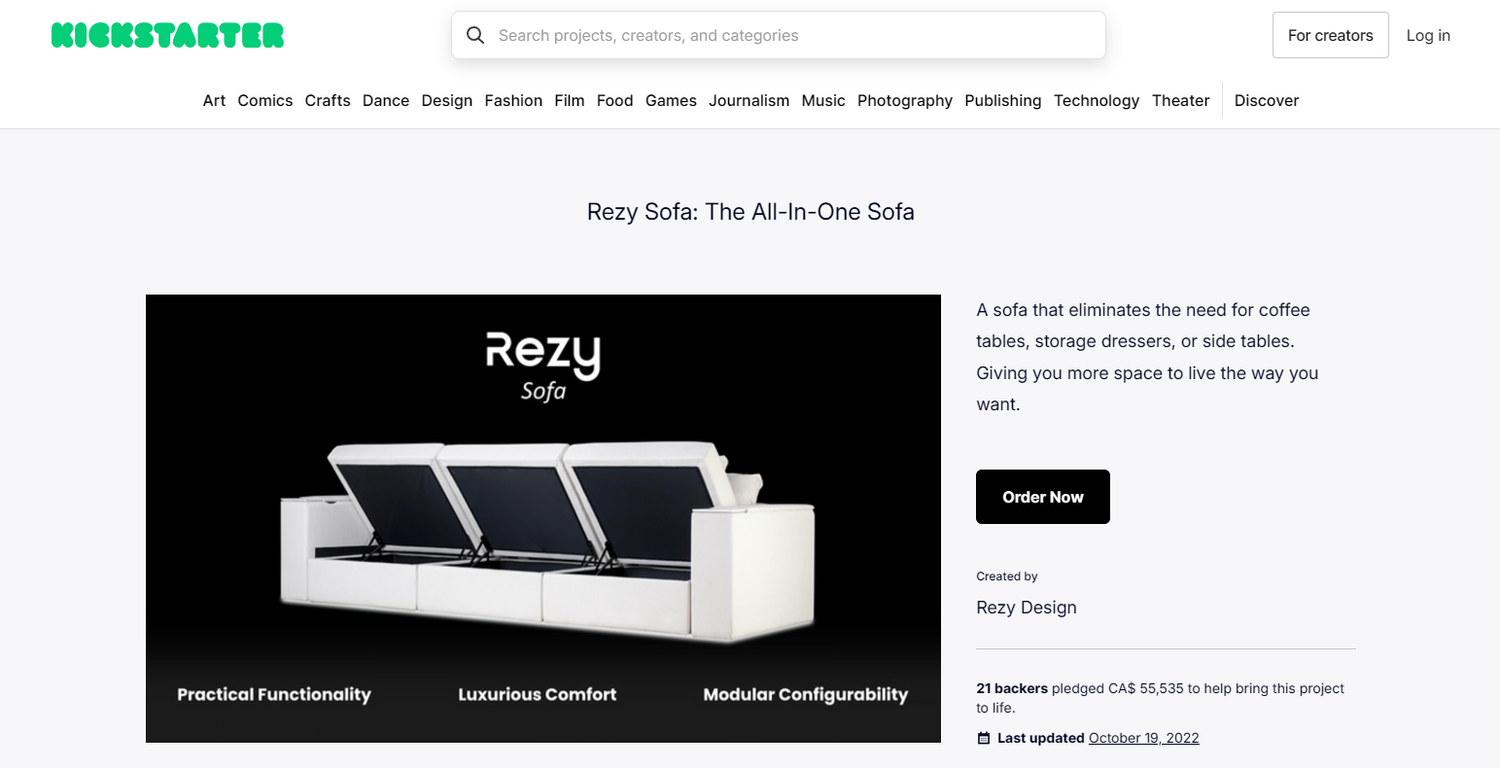Image resolution: width=1500 pixels, height=768 pixels.
Task: Focus the search projects input field
Action: [x=778, y=35]
